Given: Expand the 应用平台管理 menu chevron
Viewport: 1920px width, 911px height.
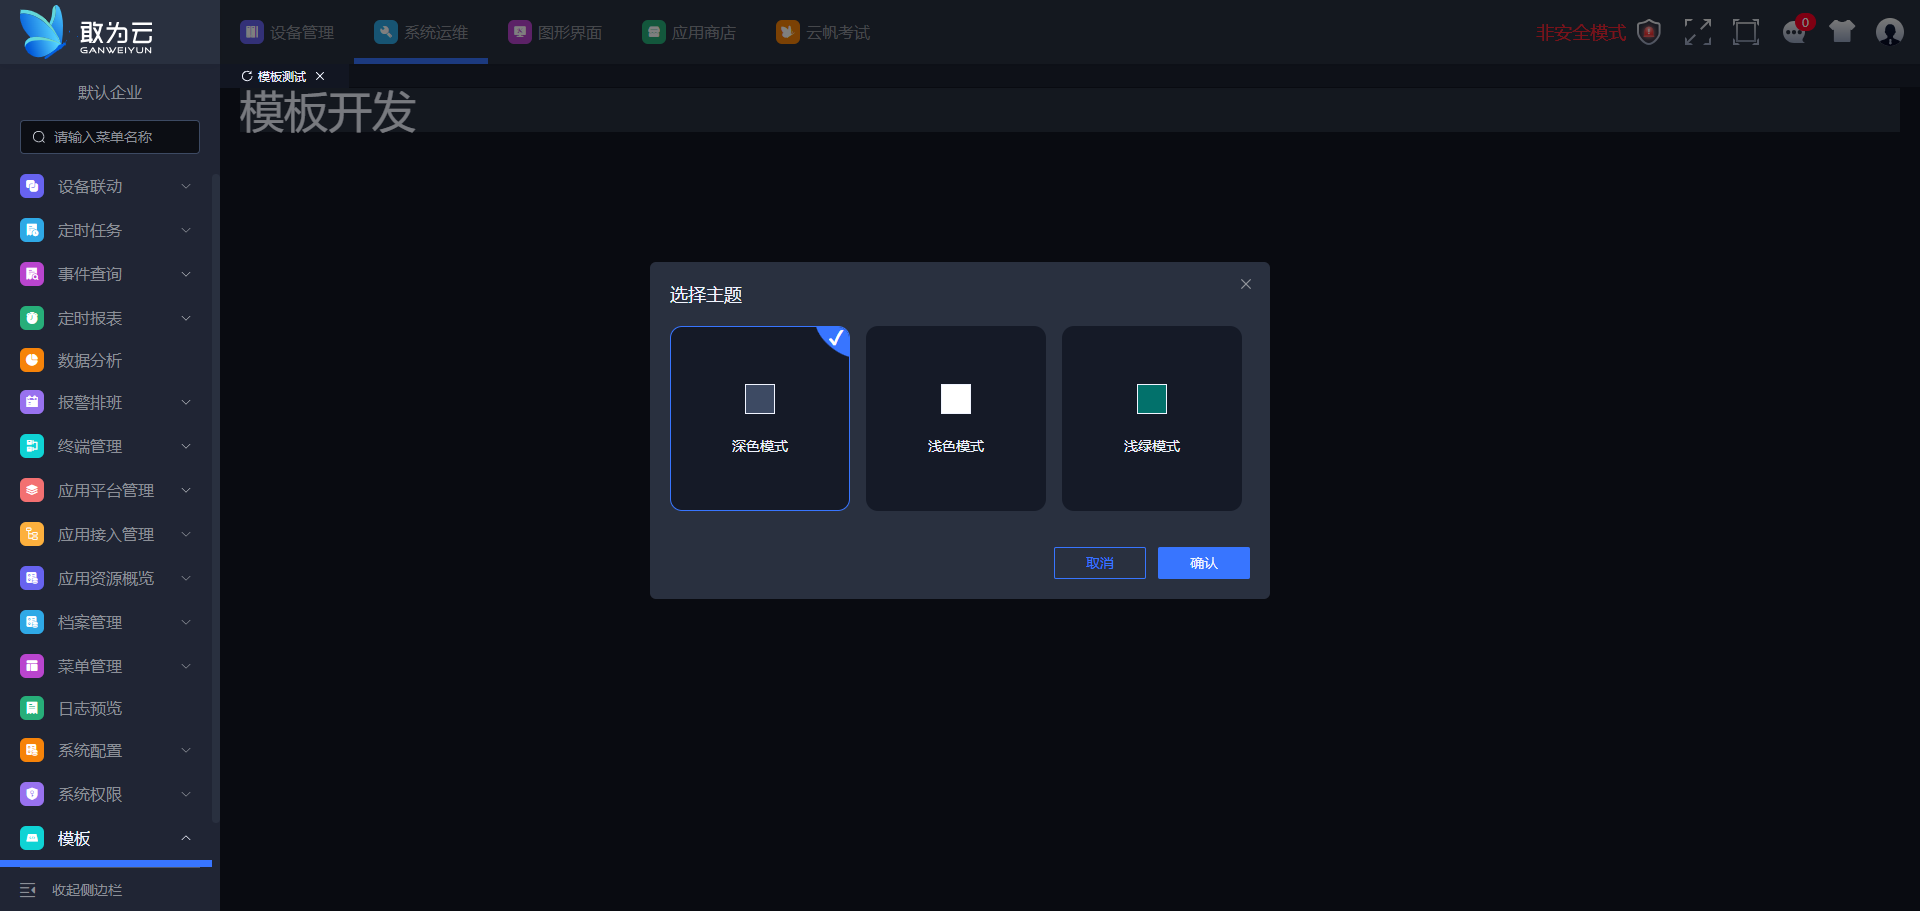Looking at the screenshot, I should pyautogui.click(x=186, y=490).
